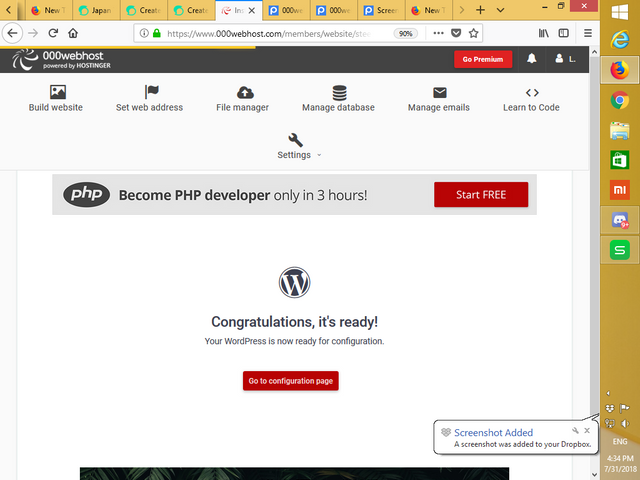Open File Explorer from taskbar
Image resolution: width=640 pixels, height=480 pixels.
pos(620,131)
